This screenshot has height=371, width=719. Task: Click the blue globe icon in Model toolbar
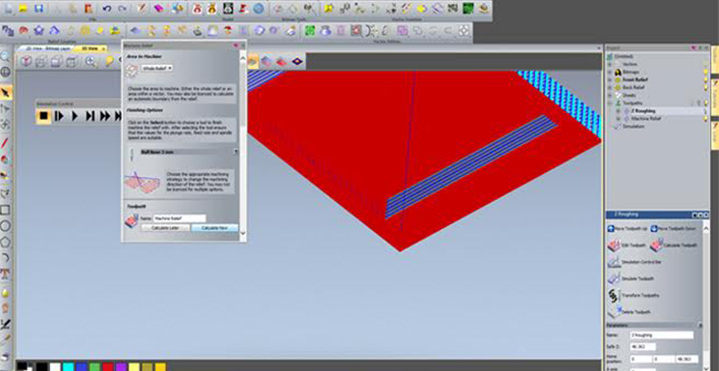[259, 8]
